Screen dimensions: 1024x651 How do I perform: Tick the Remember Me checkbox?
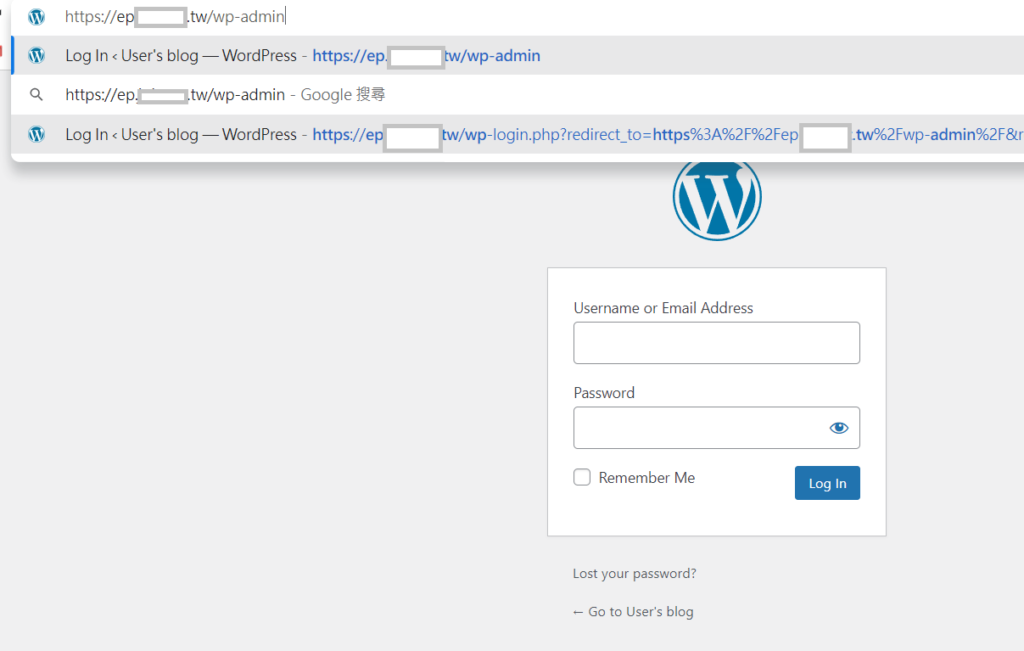coord(582,478)
